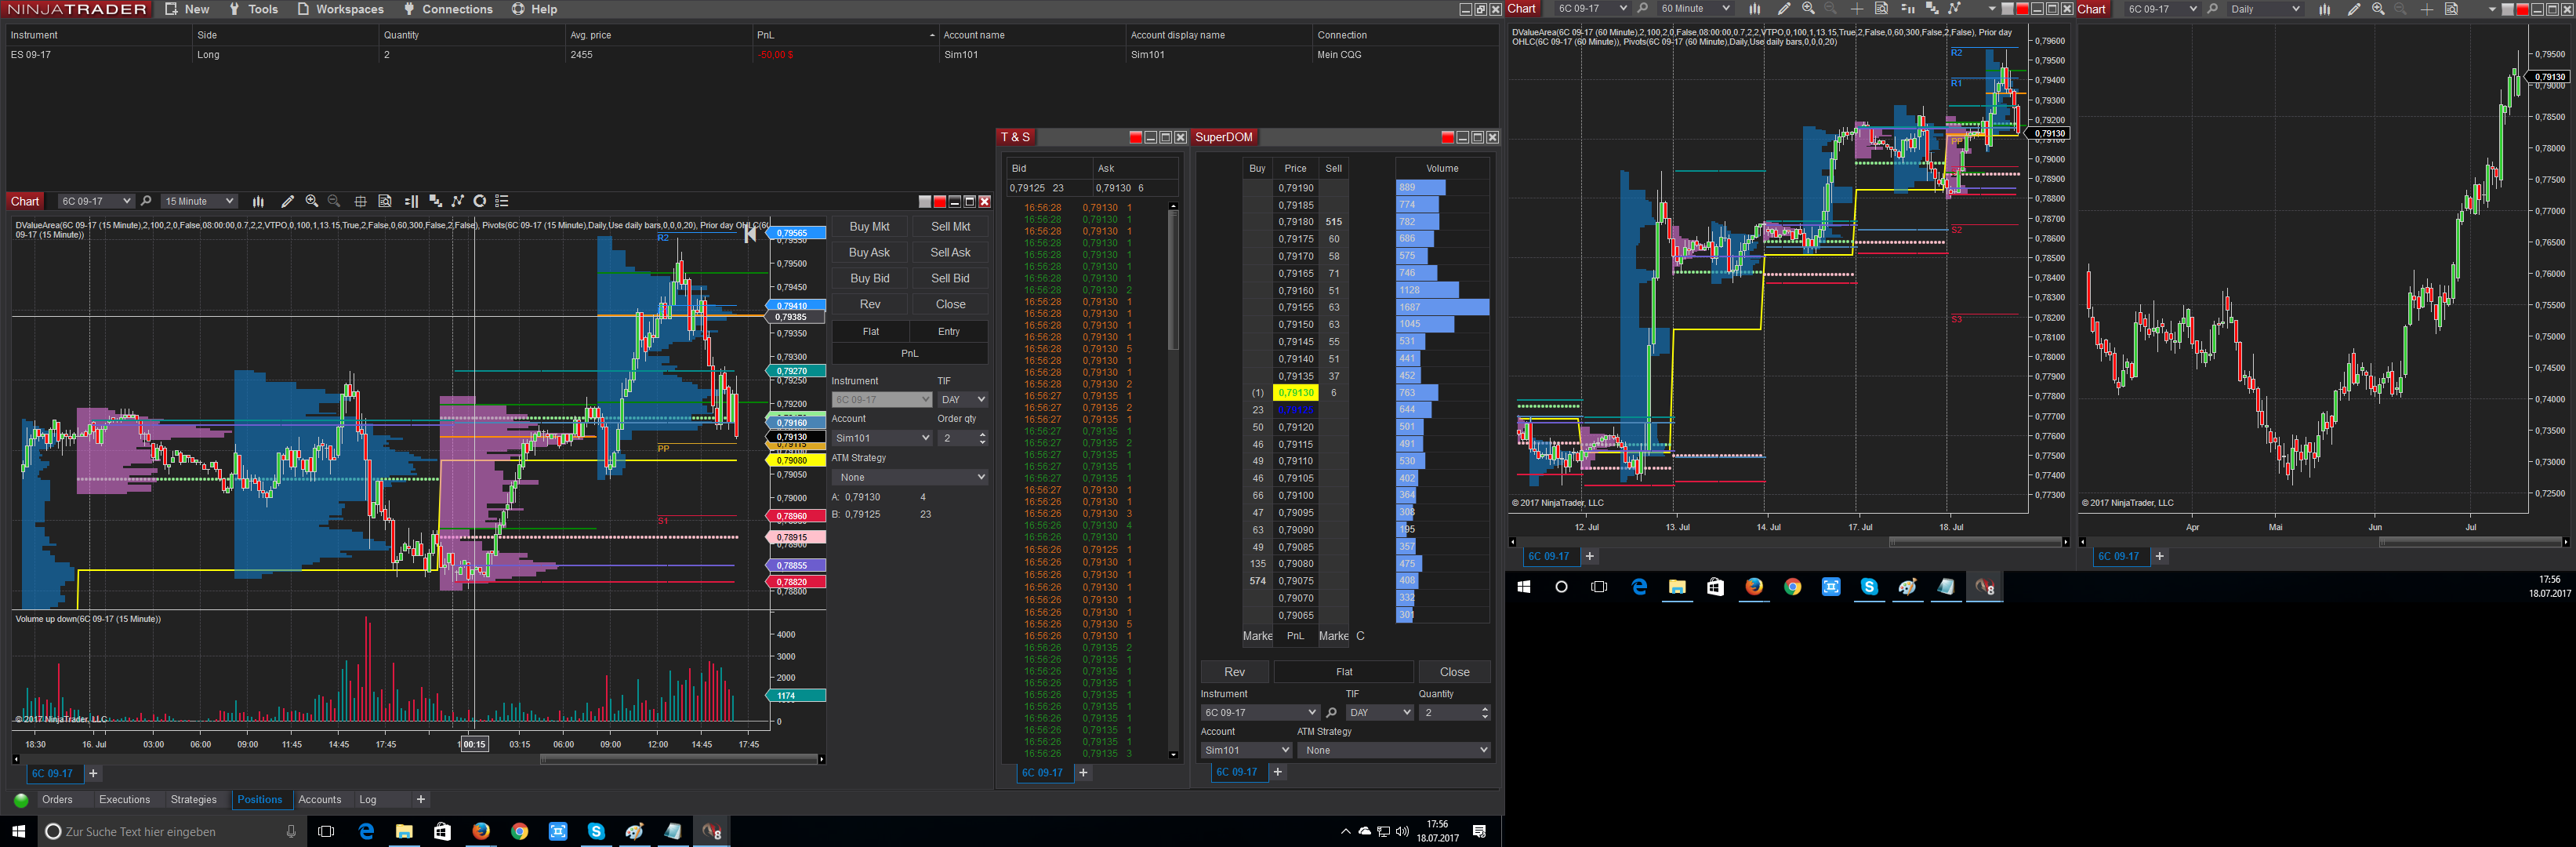
Task: Search instrument in the 15 Minute chart
Action: [x=146, y=201]
